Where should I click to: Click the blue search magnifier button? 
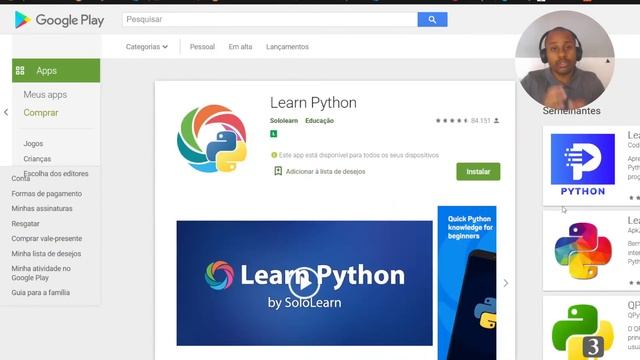[x=432, y=20]
